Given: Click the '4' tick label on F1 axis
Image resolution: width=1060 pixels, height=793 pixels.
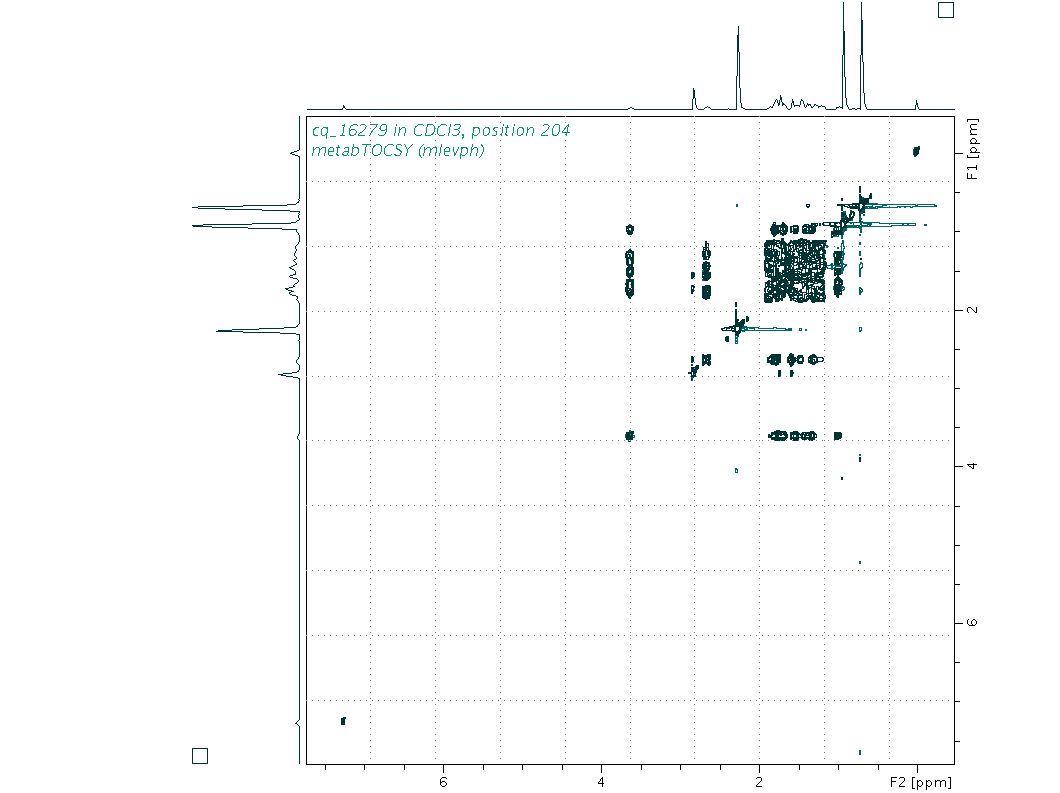Looking at the screenshot, I should tap(972, 466).
